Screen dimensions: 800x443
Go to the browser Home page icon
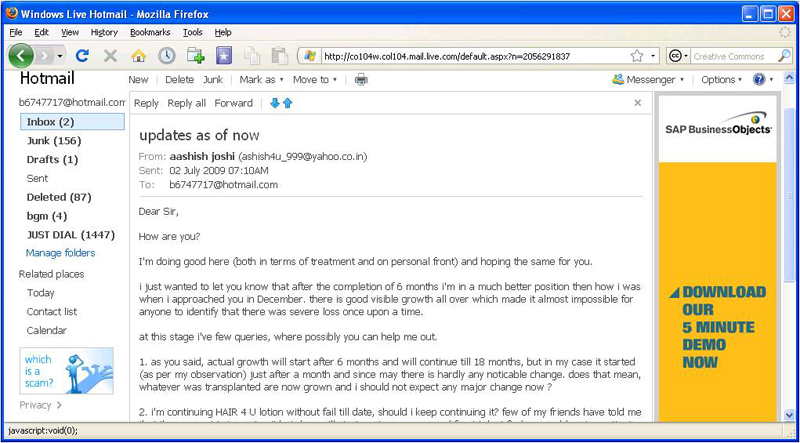pos(138,56)
